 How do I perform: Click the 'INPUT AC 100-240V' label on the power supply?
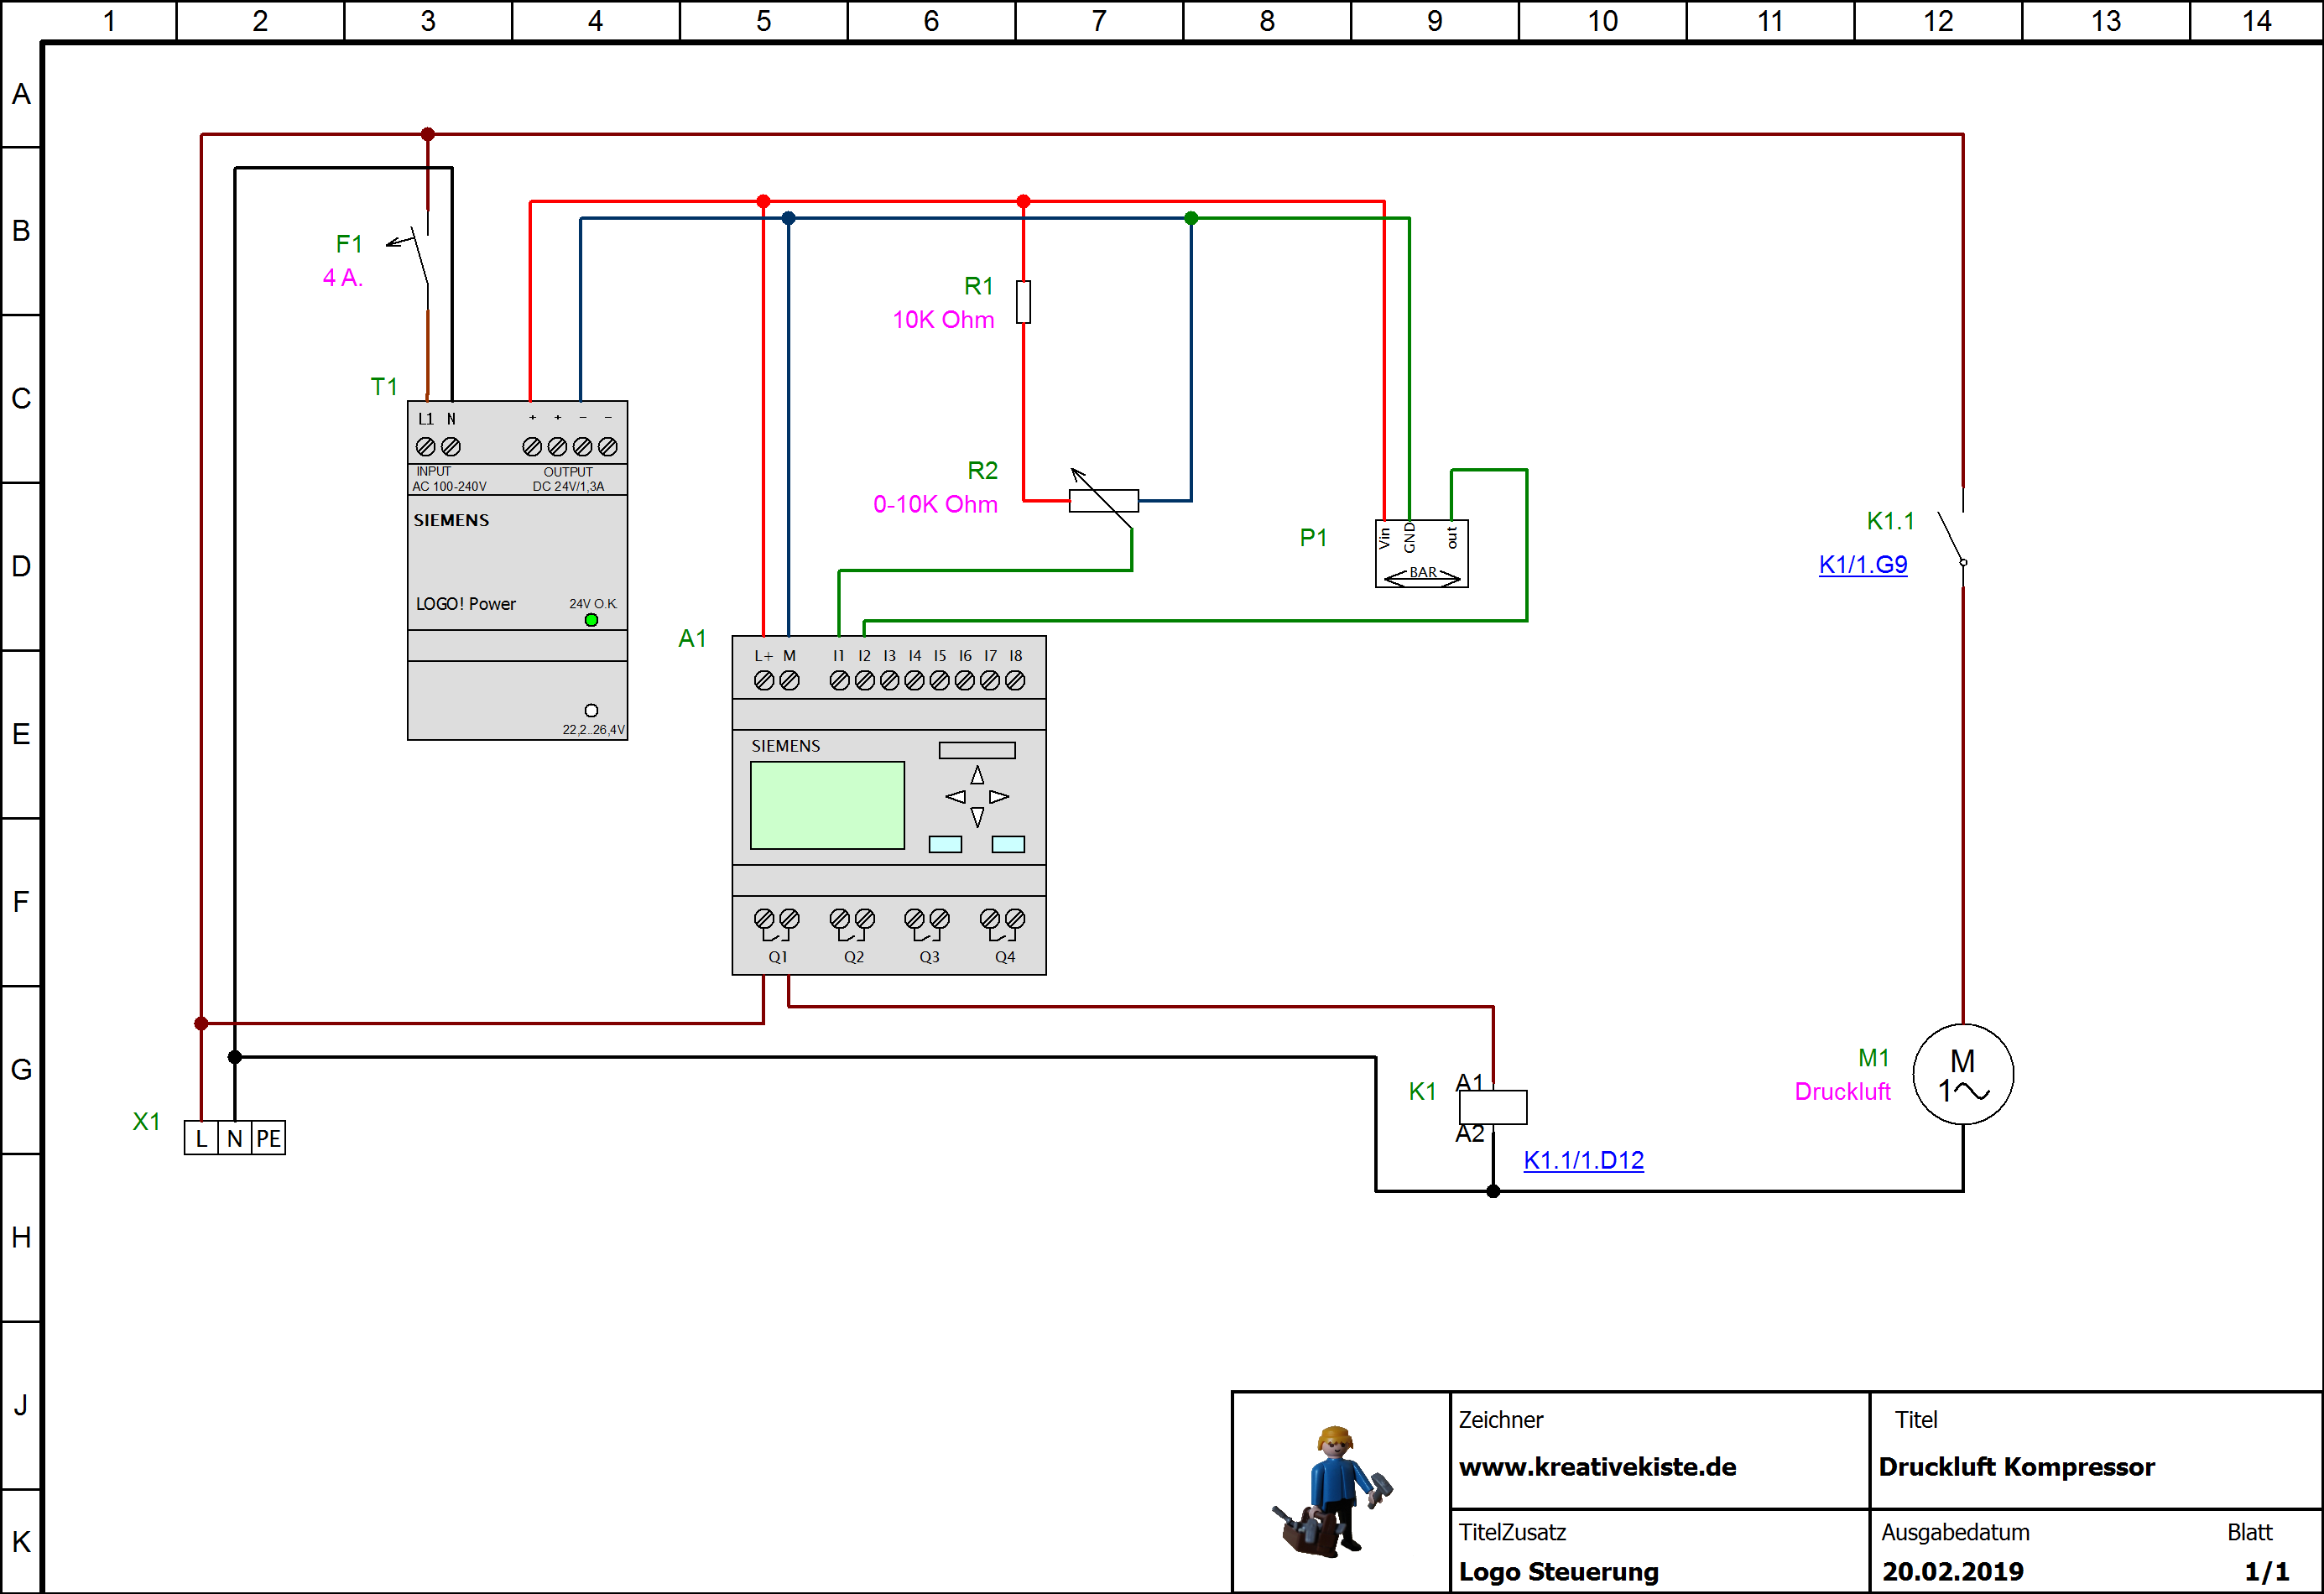[x=449, y=479]
